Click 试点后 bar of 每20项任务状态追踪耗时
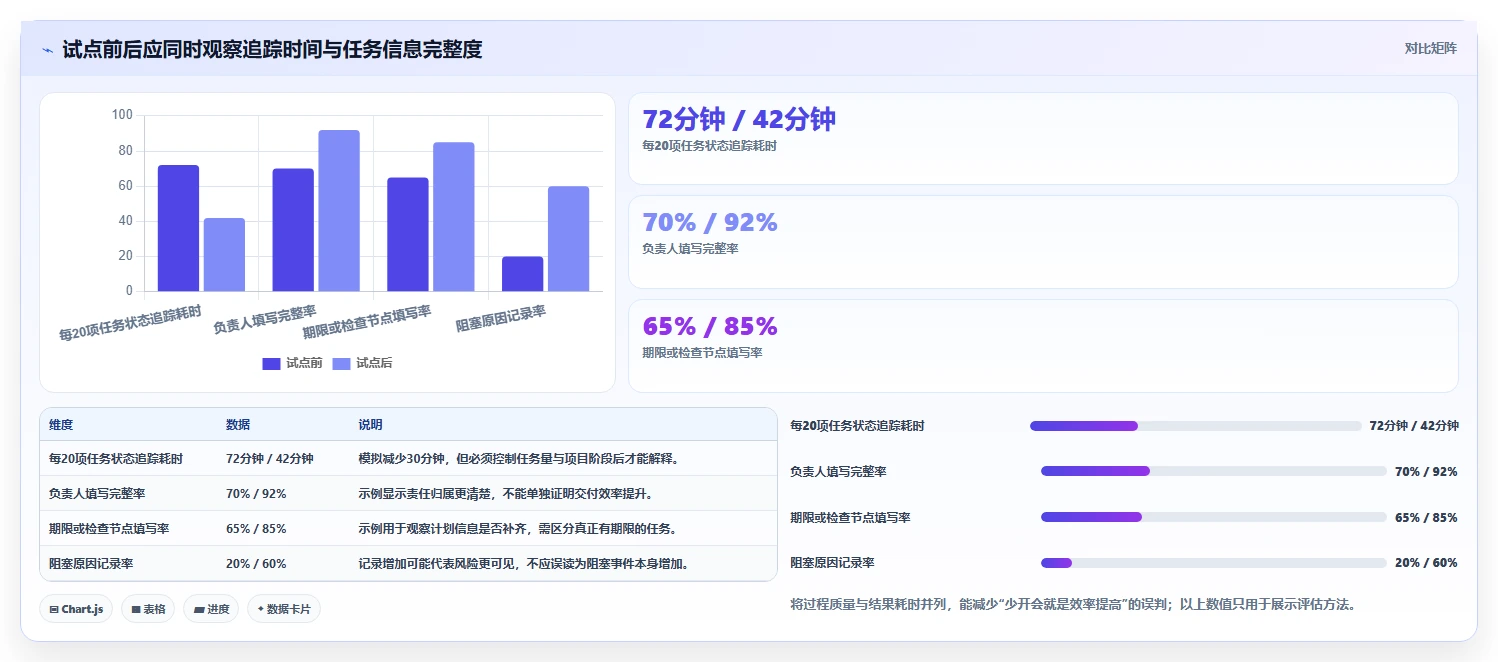Image resolution: width=1498 pixels, height=662 pixels. point(224,255)
